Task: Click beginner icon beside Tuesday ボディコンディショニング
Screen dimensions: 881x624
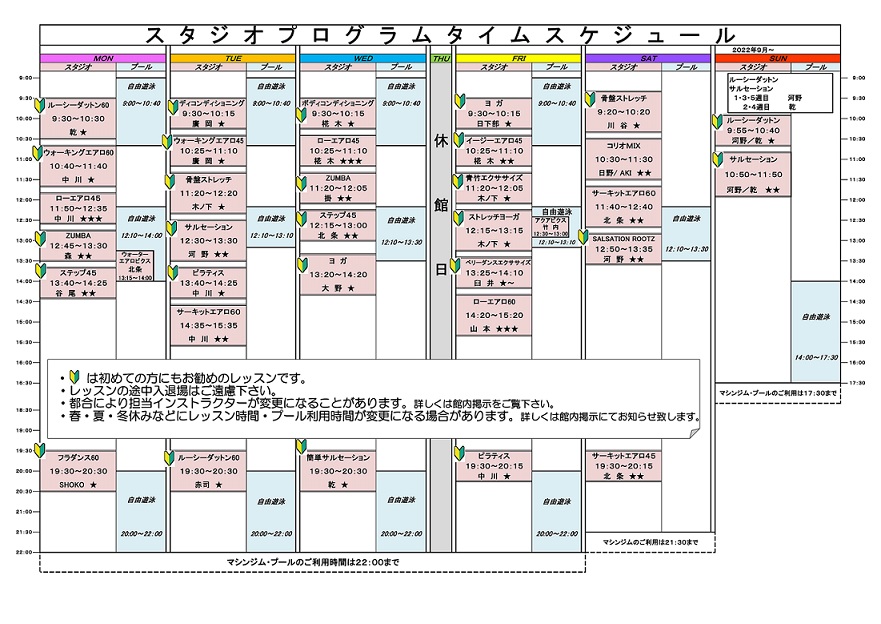Action: tap(173, 107)
